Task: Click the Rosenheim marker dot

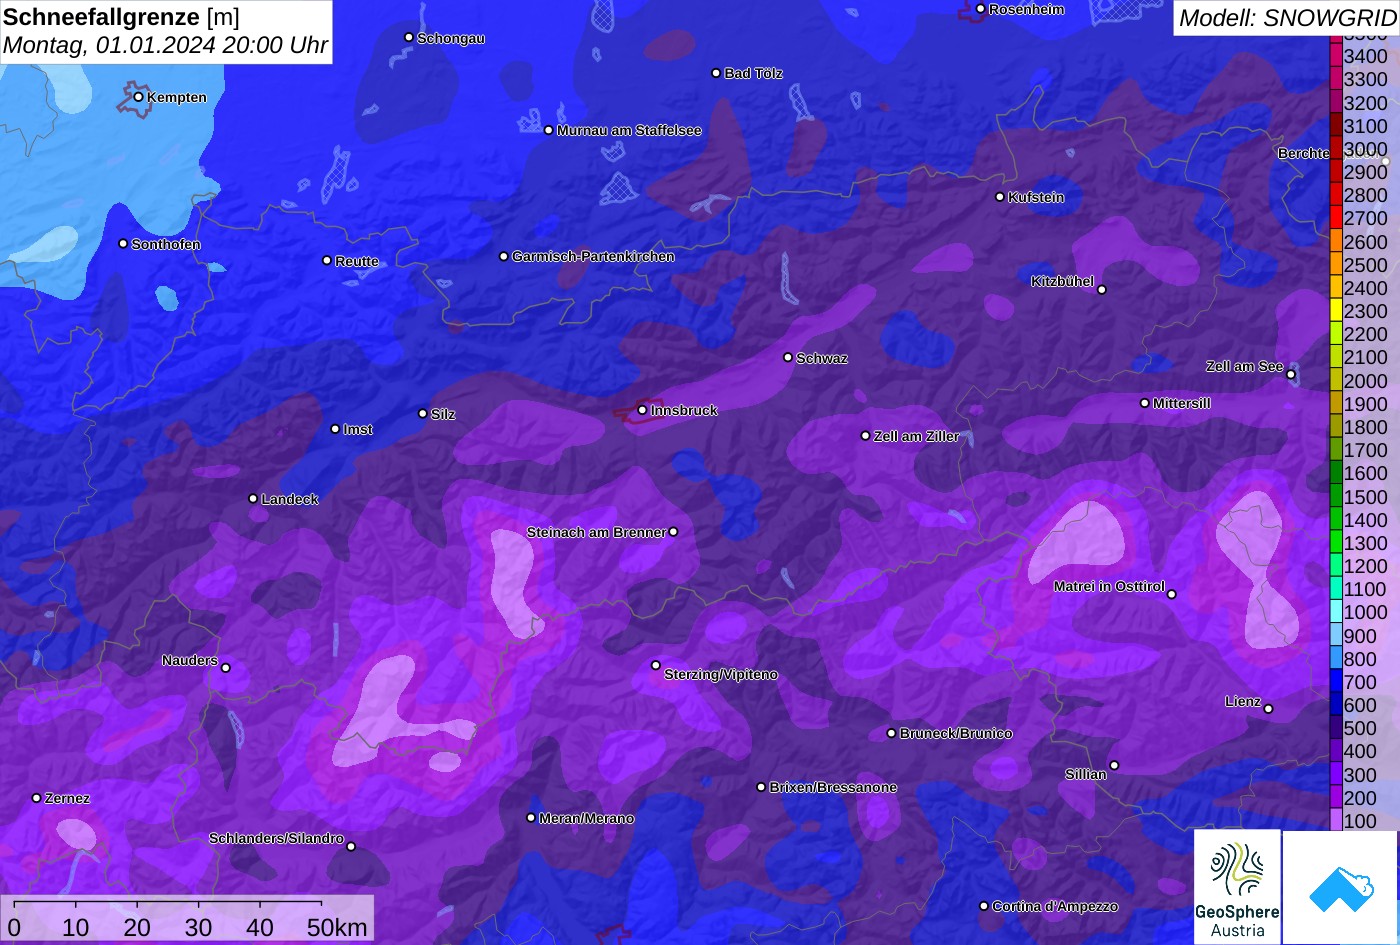Action: coord(980,9)
